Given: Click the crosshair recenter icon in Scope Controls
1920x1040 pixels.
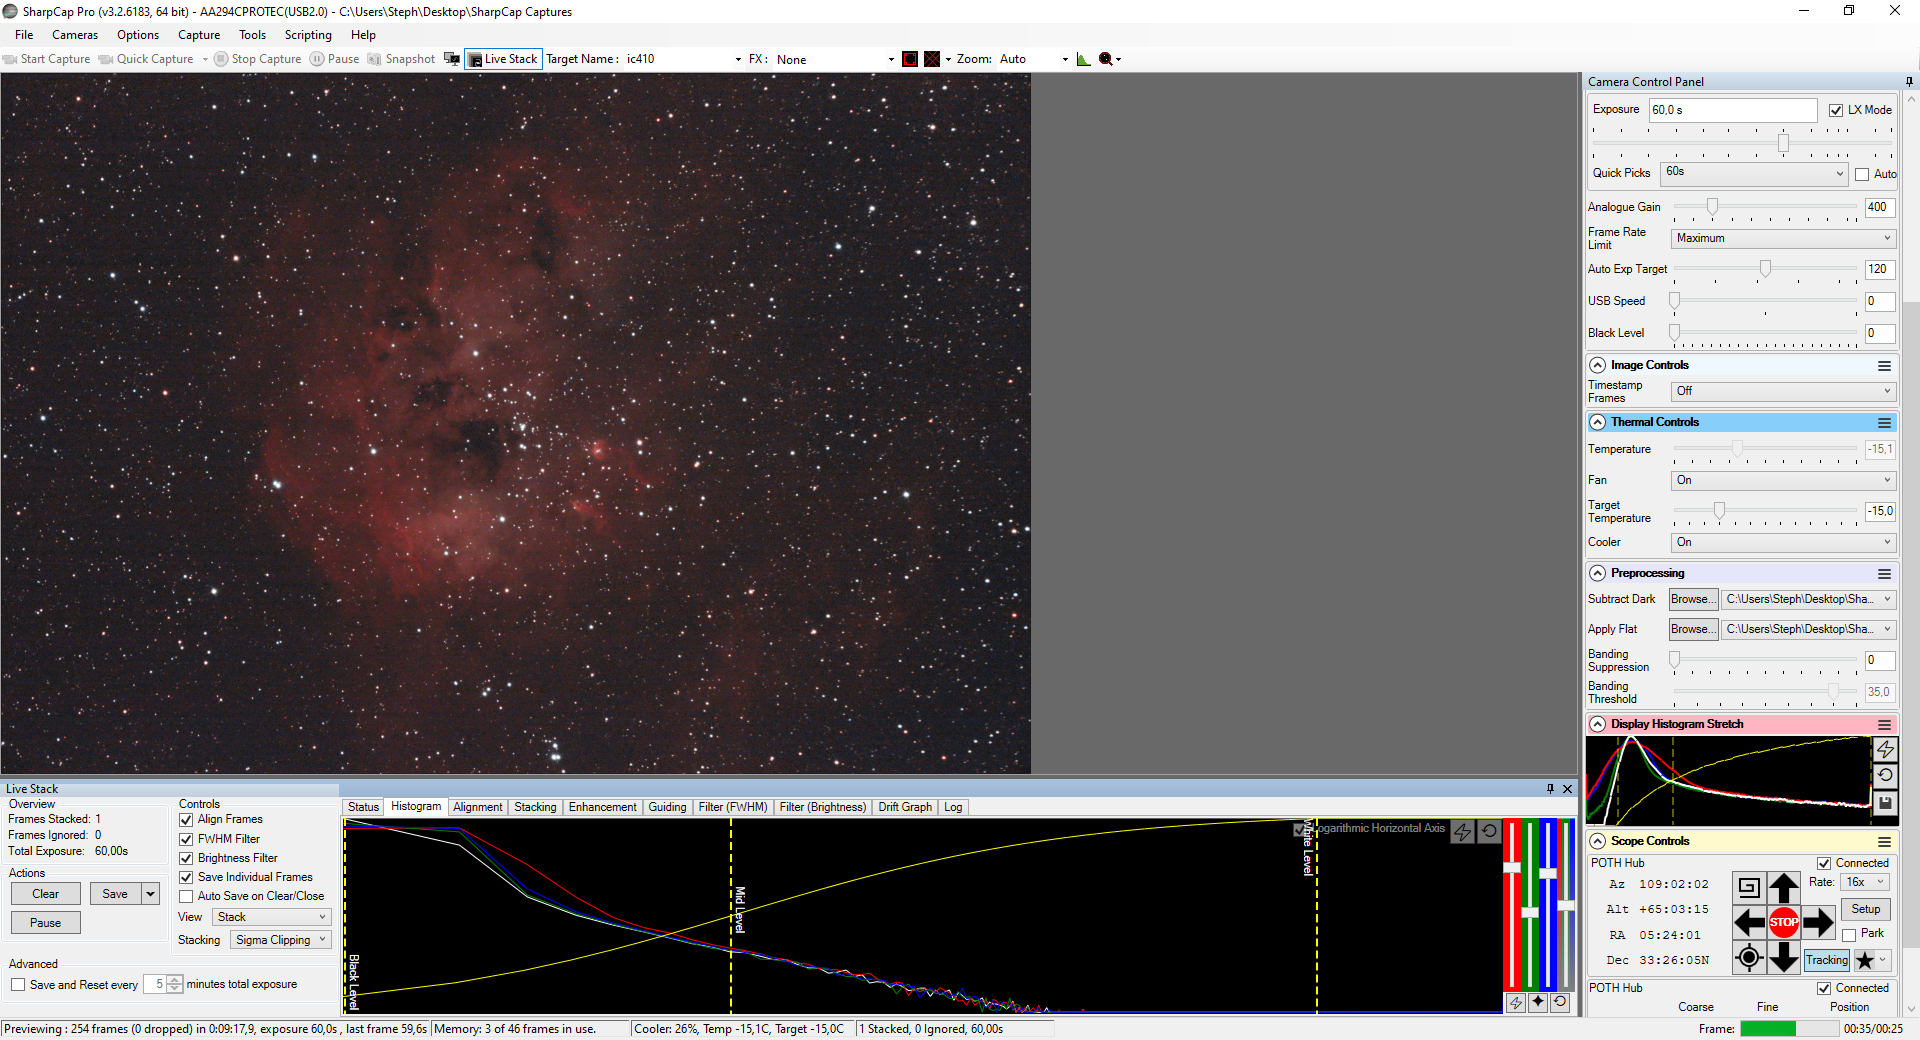Looking at the screenshot, I should point(1748,958).
